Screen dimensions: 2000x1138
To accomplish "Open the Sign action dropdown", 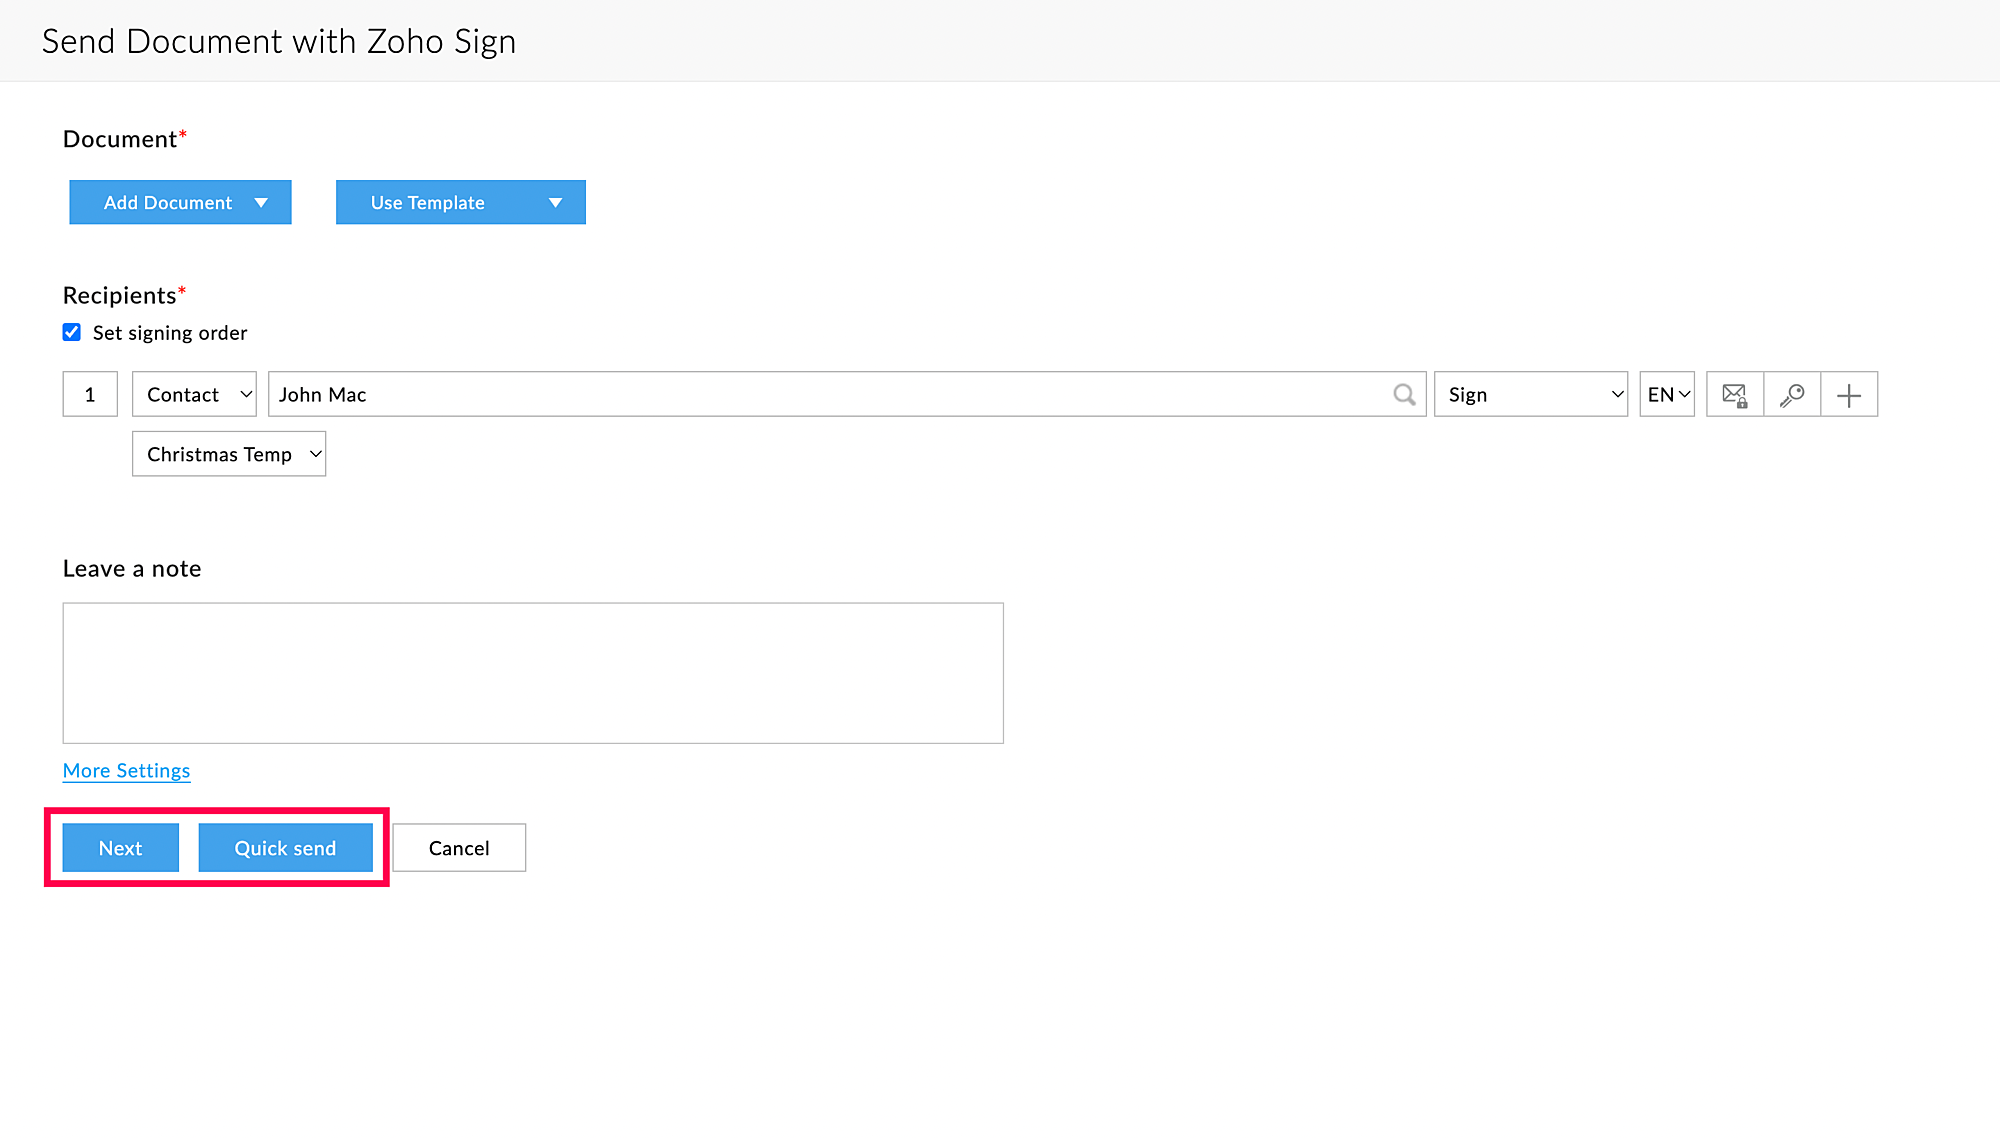I will click(1531, 394).
